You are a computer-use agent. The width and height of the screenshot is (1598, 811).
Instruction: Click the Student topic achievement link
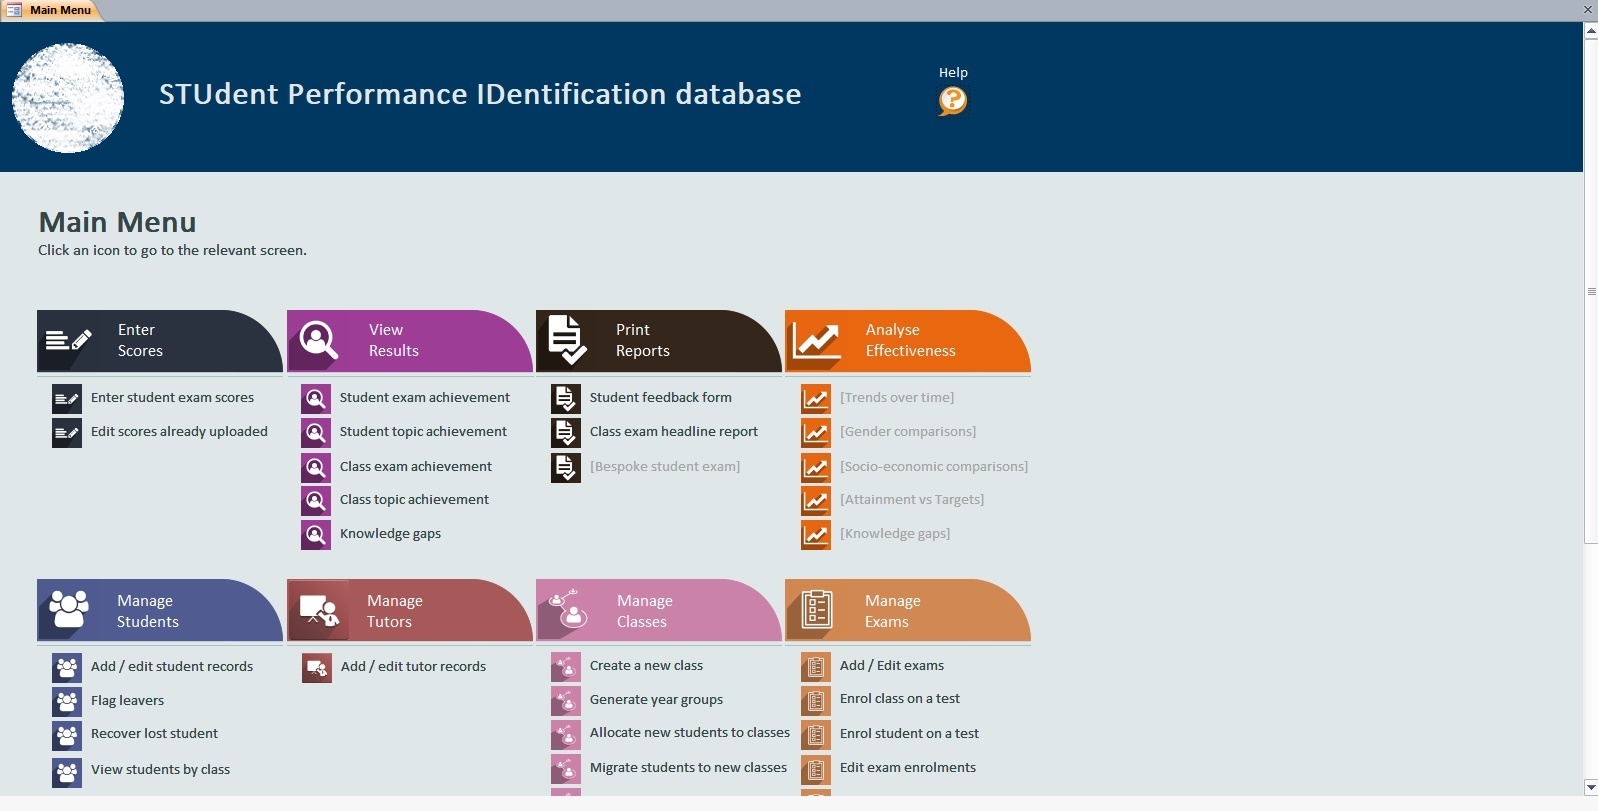pyautogui.click(x=423, y=432)
